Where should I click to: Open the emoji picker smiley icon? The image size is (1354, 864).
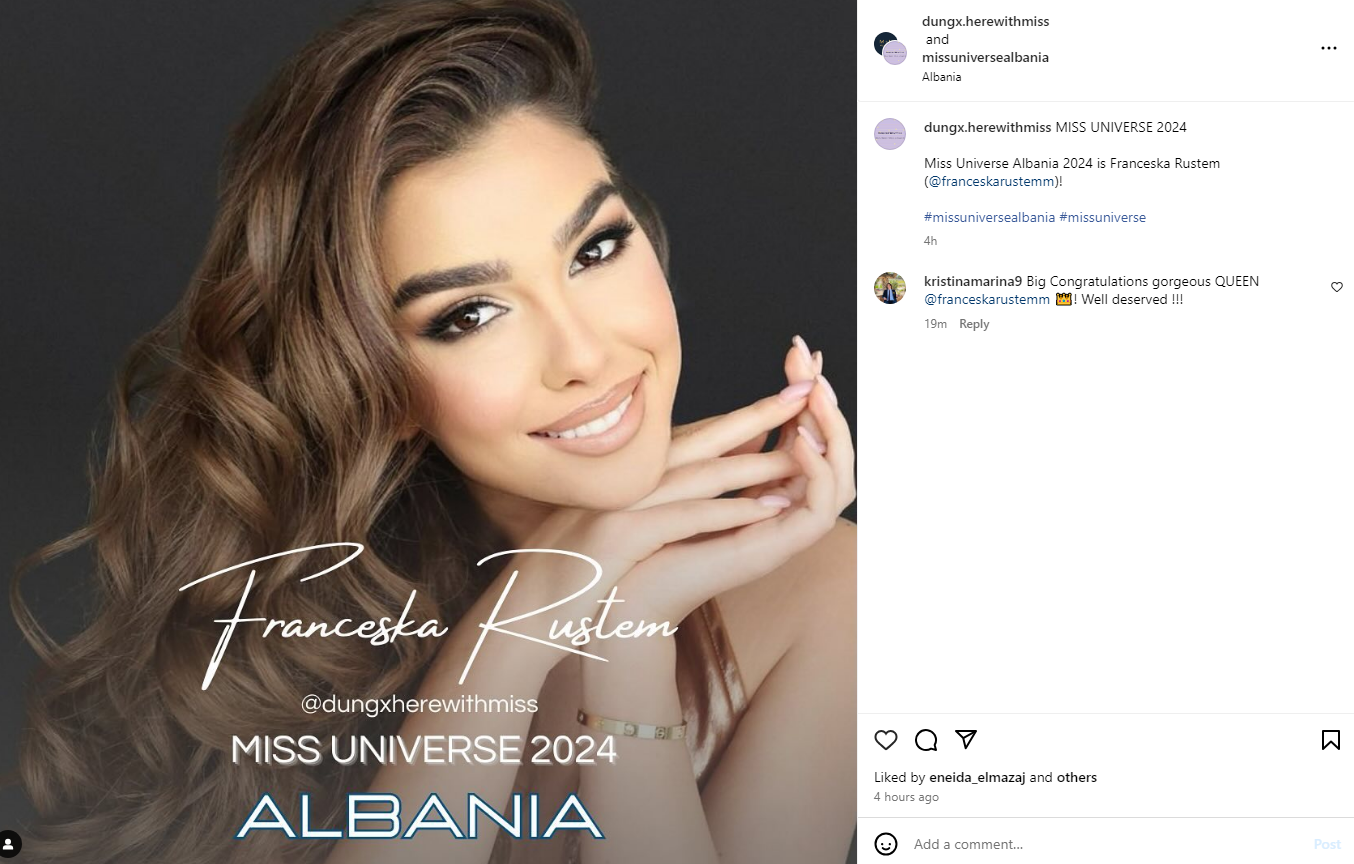tap(886, 844)
